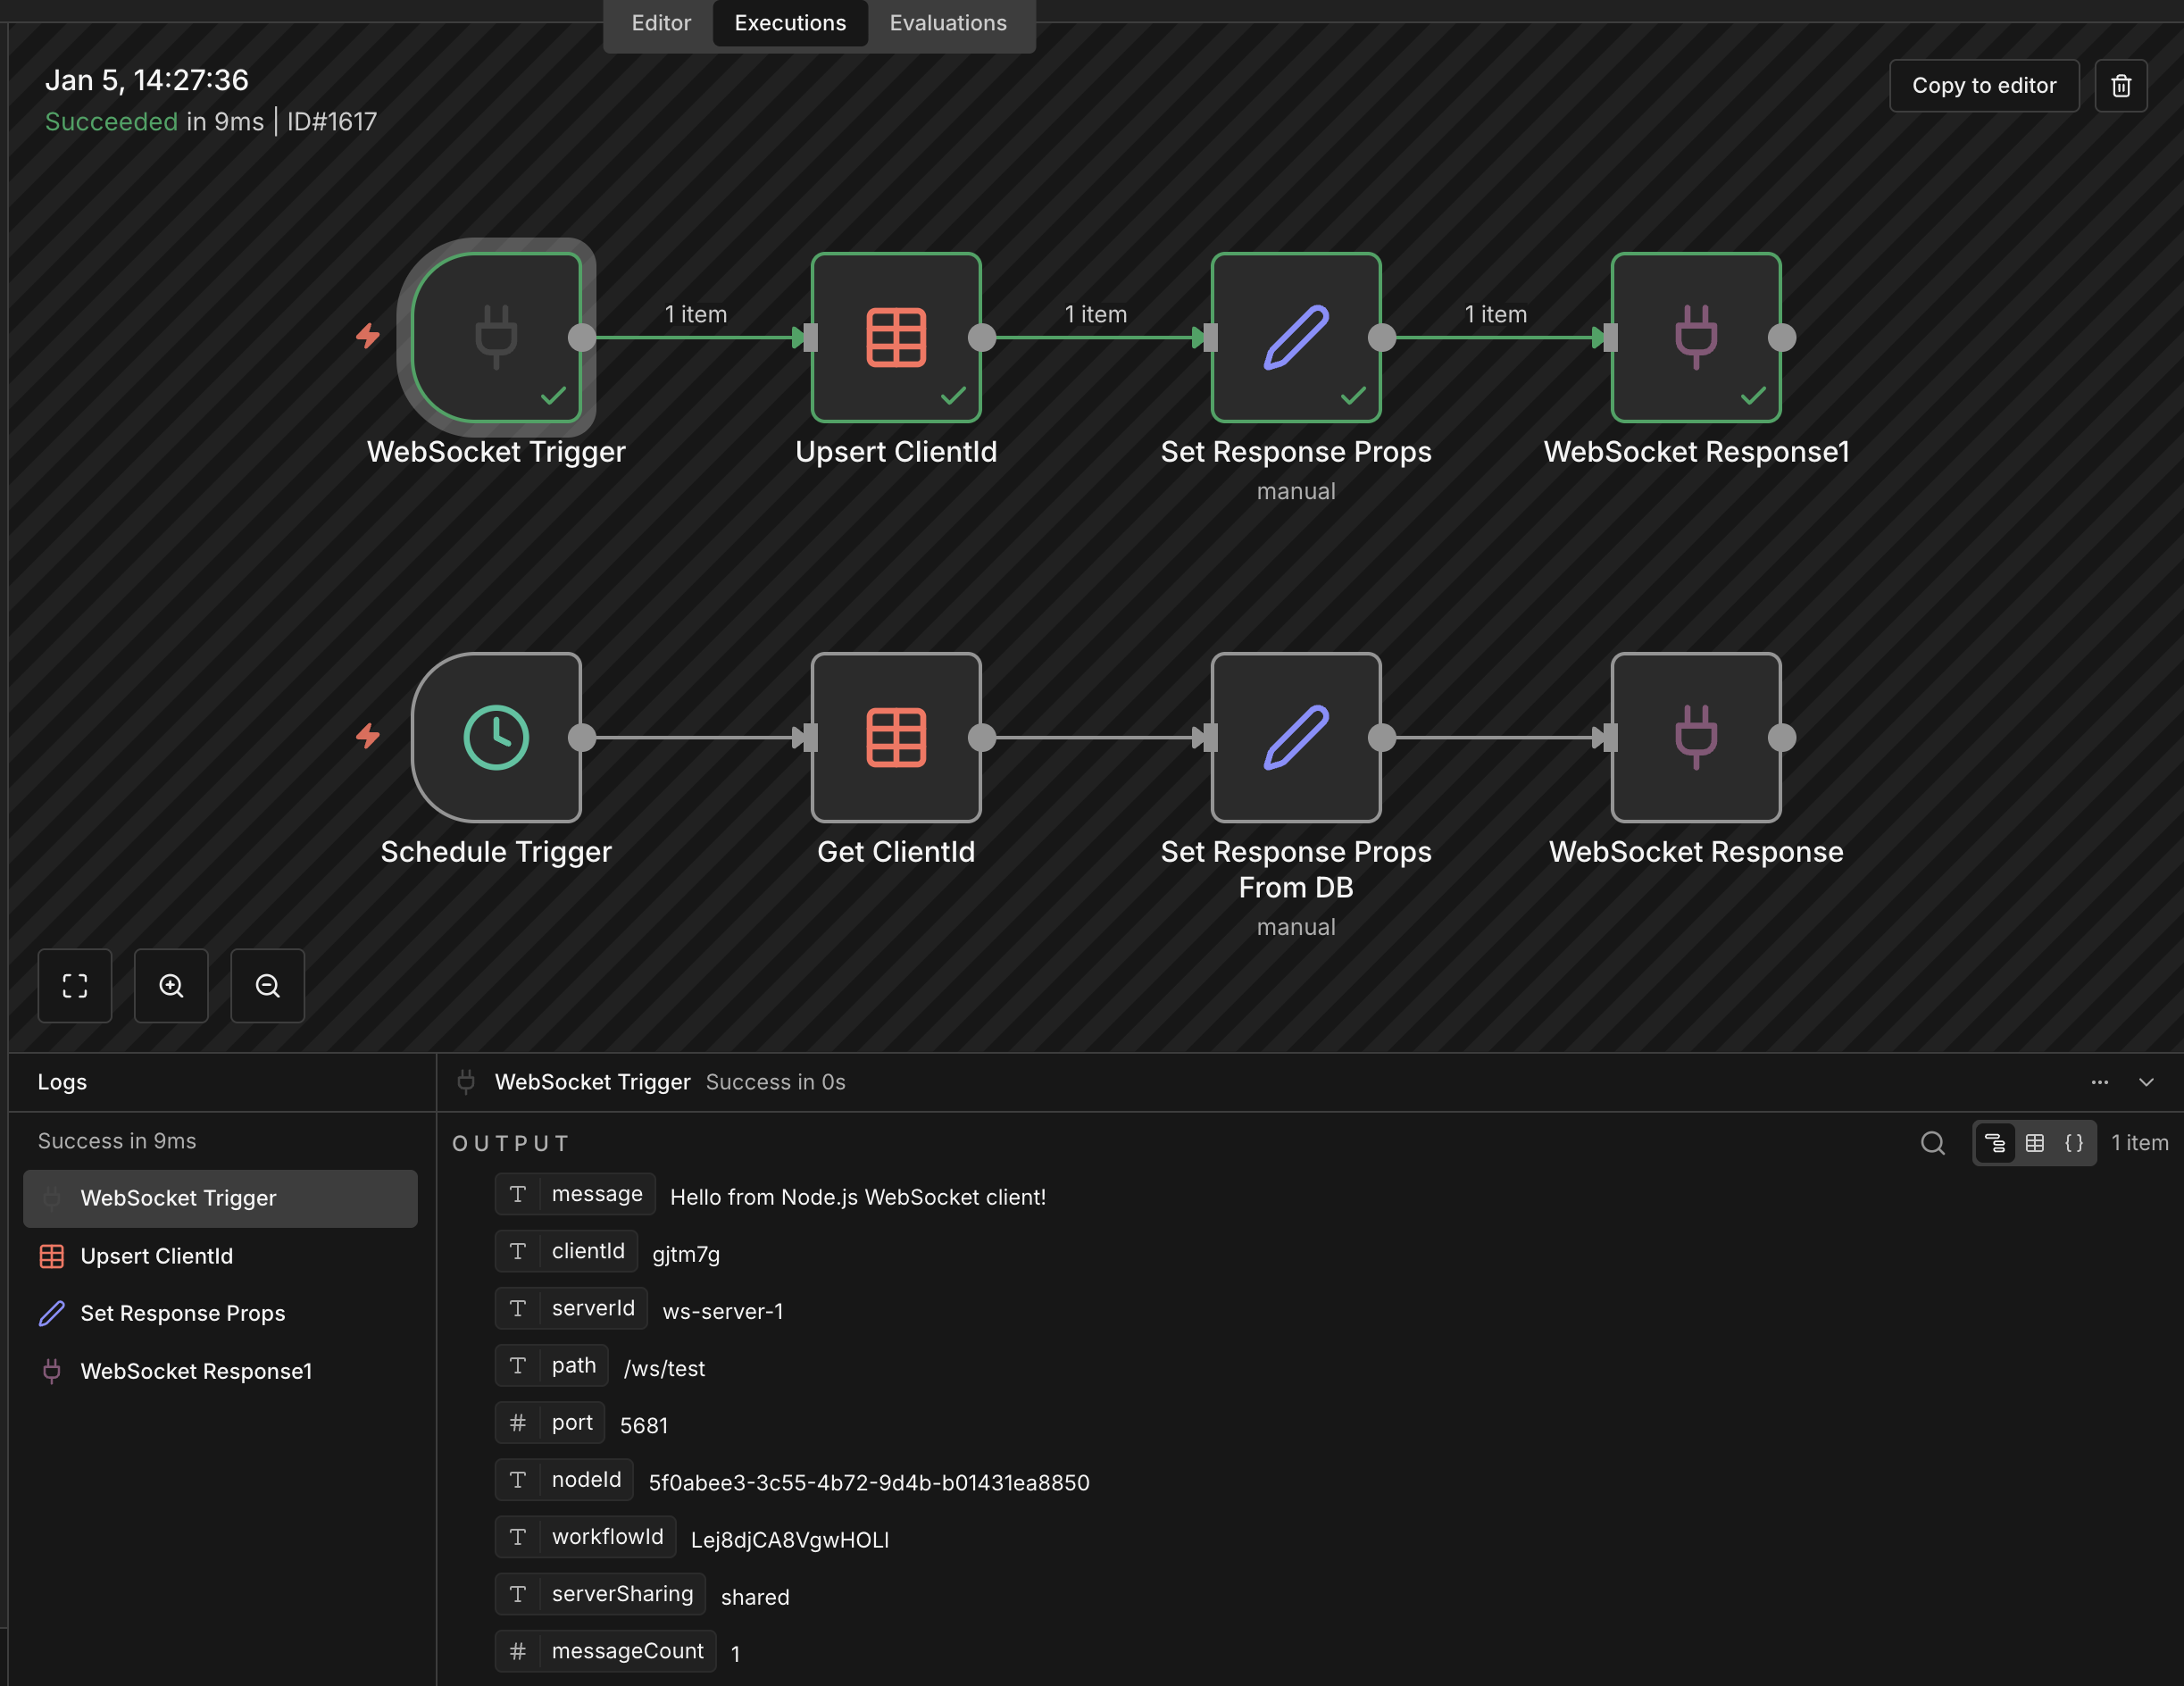Click the Copy to editor button

click(x=1983, y=86)
